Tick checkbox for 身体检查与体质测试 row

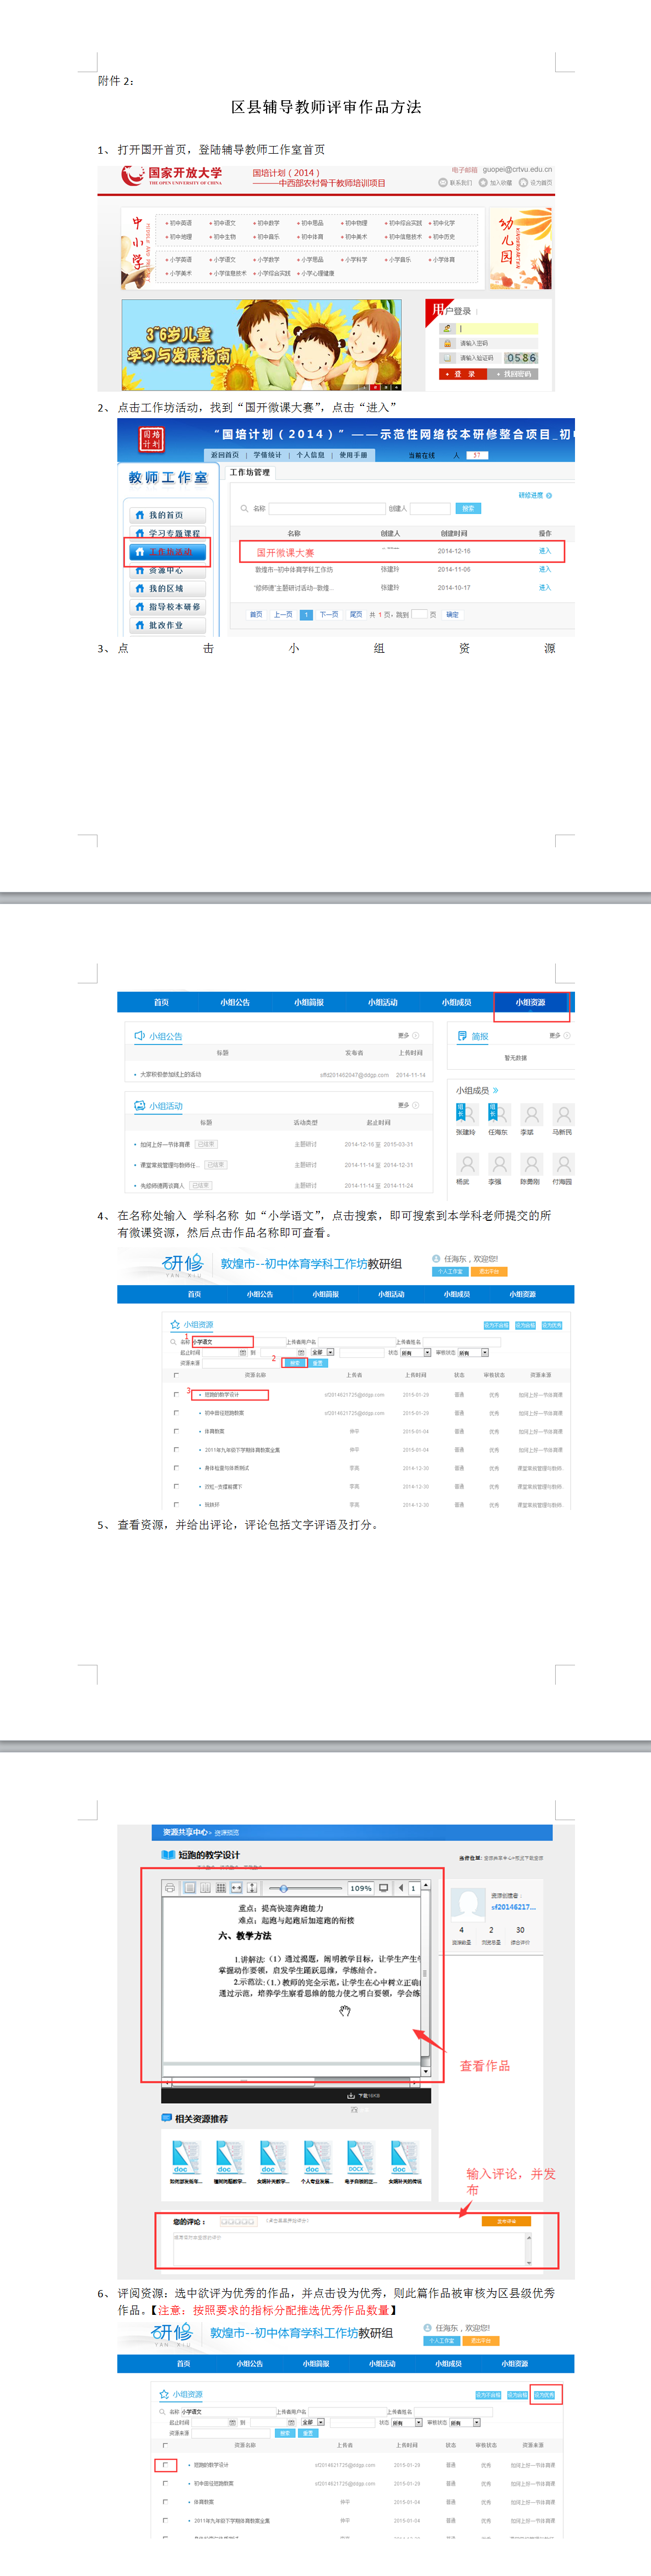click(176, 1468)
